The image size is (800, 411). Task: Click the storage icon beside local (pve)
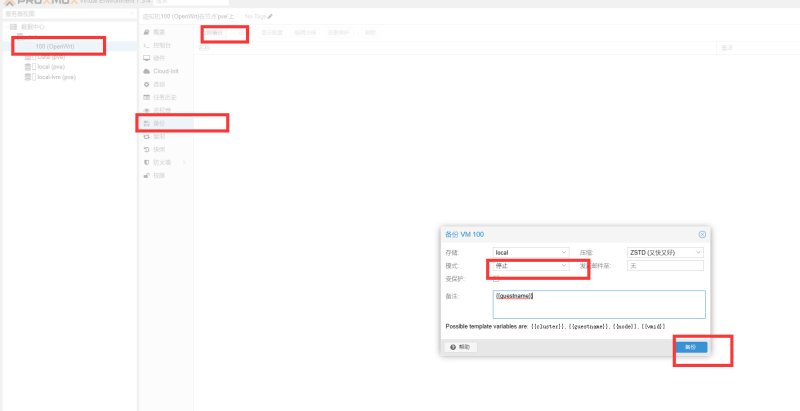click(28, 67)
